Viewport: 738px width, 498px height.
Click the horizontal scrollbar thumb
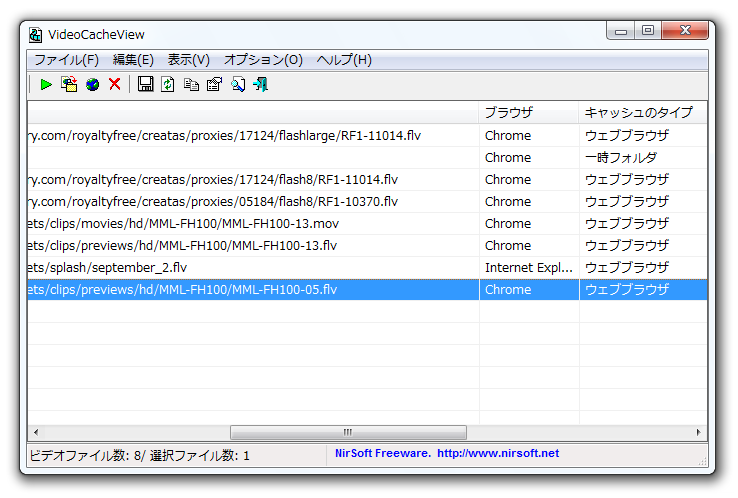coord(348,433)
